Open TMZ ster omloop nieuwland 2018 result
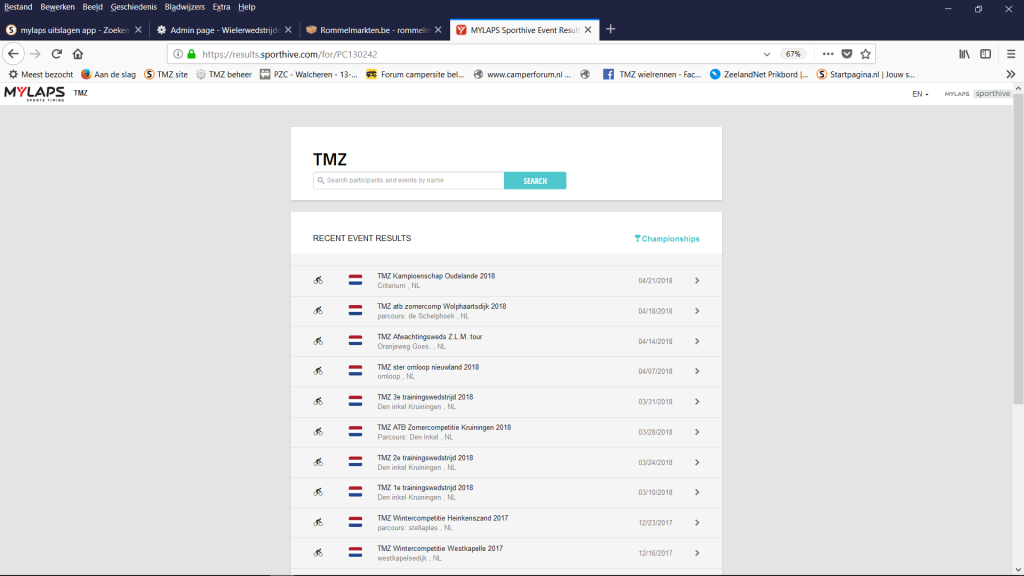Image resolution: width=1024 pixels, height=576 pixels. (x=427, y=367)
